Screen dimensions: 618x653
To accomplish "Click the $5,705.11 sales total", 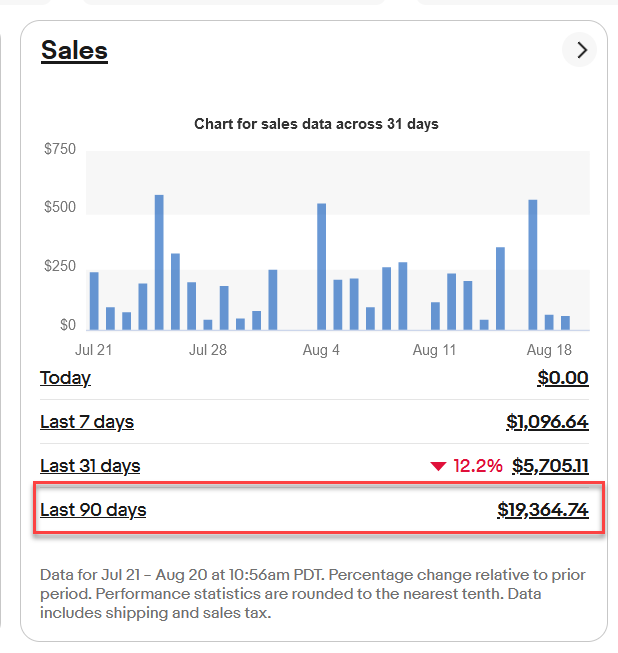I will (550, 466).
